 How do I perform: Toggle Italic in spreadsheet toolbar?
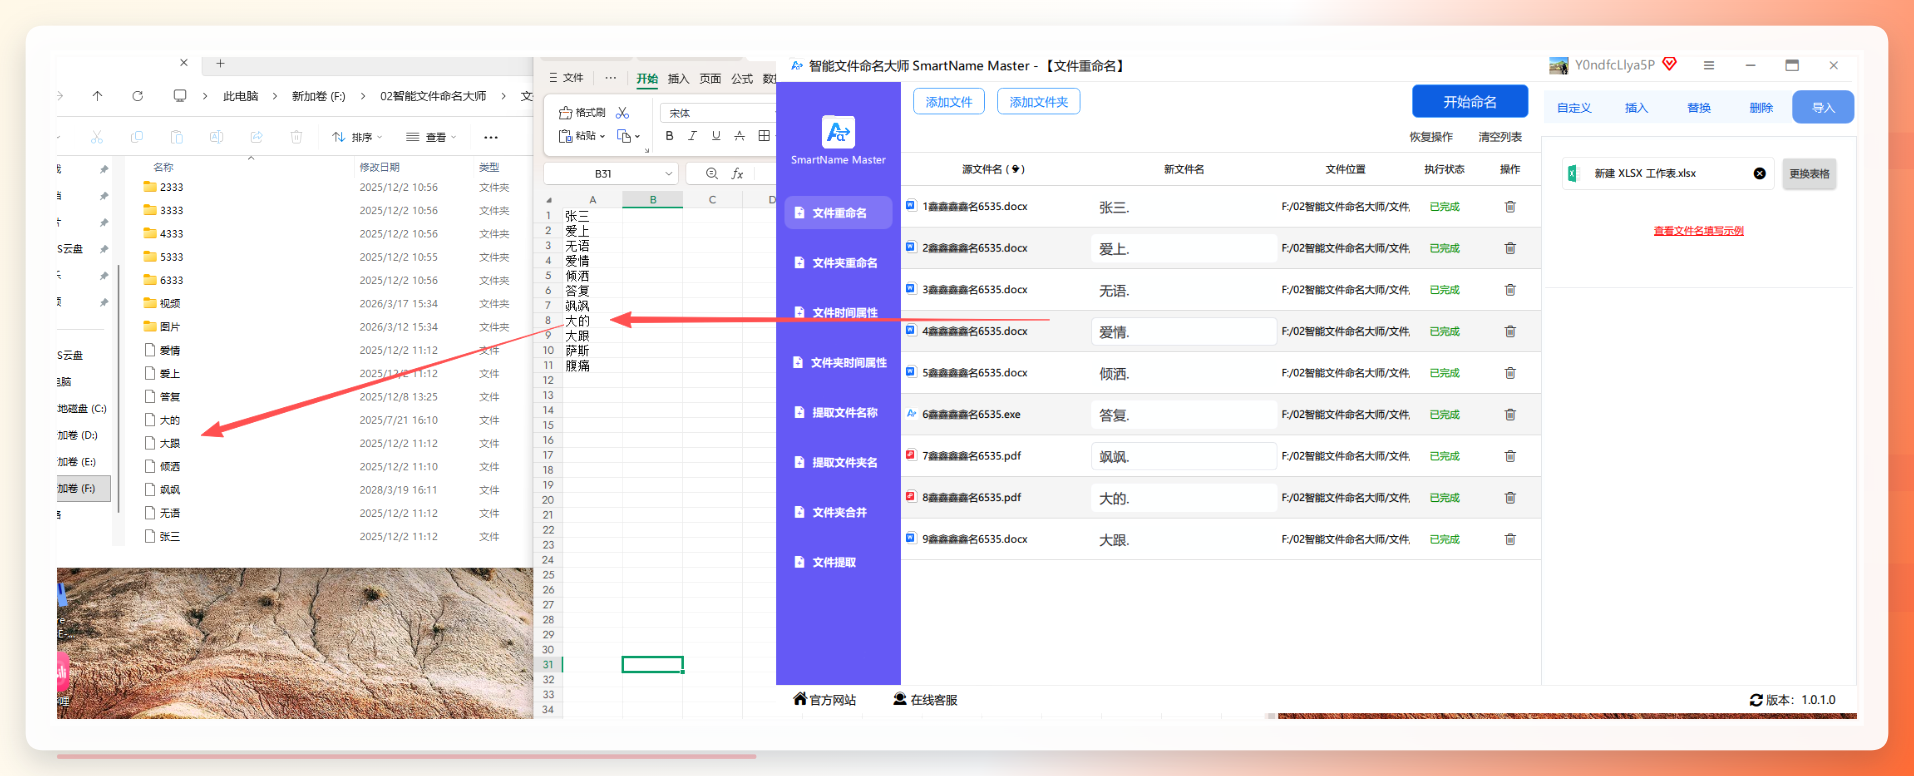point(692,136)
